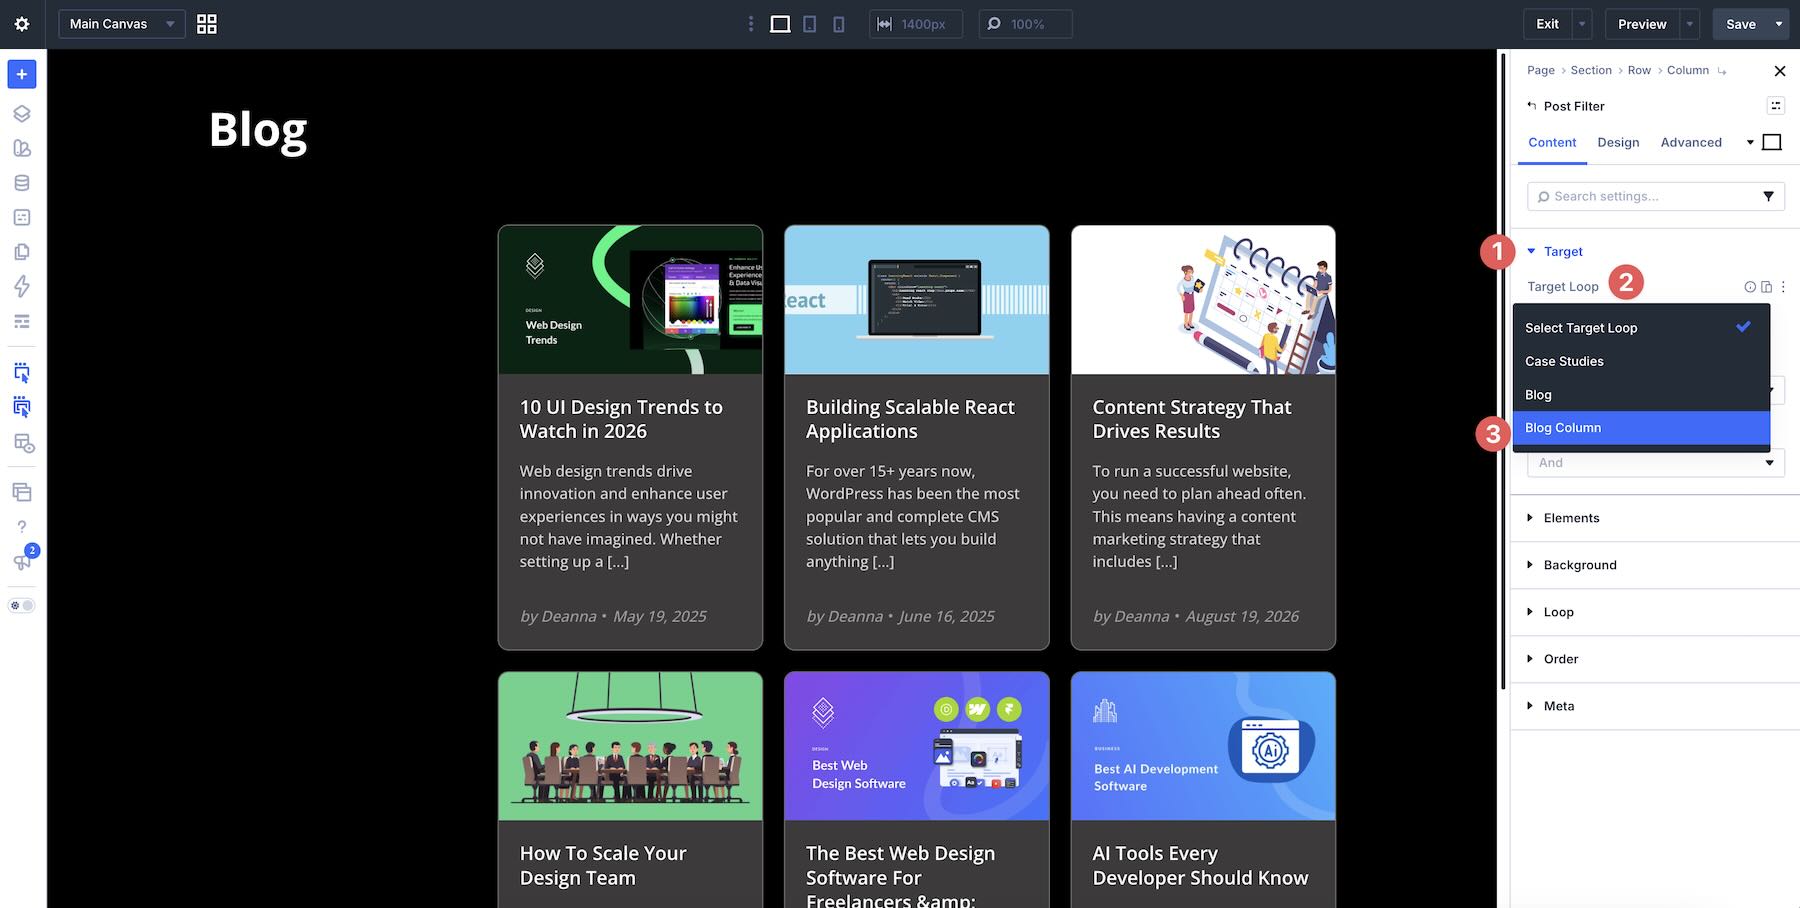Switch to the Content tab
Image resolution: width=1800 pixels, height=908 pixels.
1552,143
